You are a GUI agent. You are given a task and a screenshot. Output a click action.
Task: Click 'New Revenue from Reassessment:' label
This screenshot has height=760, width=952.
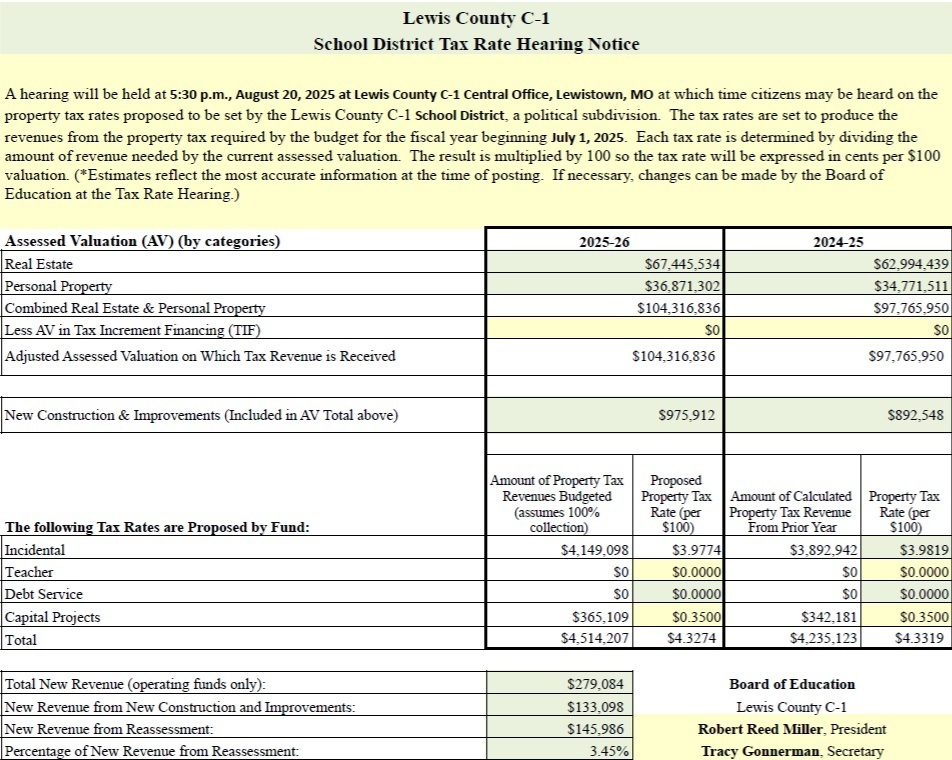tap(109, 729)
